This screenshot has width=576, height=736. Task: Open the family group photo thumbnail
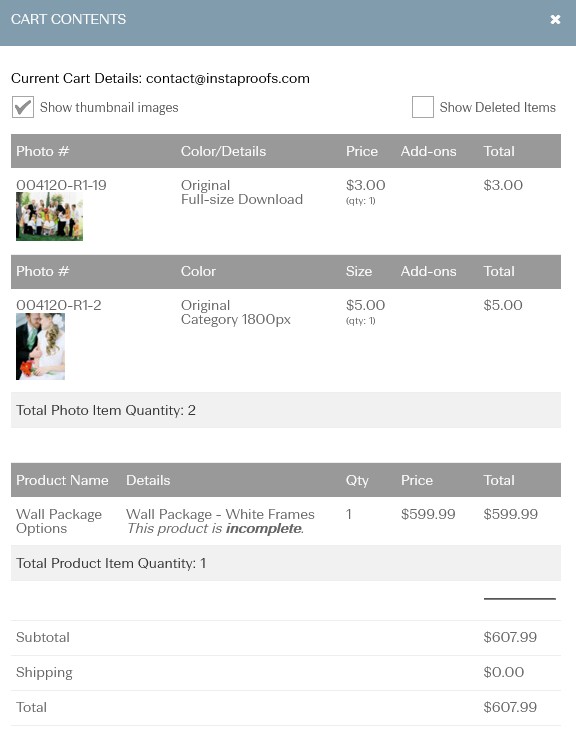coord(49,216)
